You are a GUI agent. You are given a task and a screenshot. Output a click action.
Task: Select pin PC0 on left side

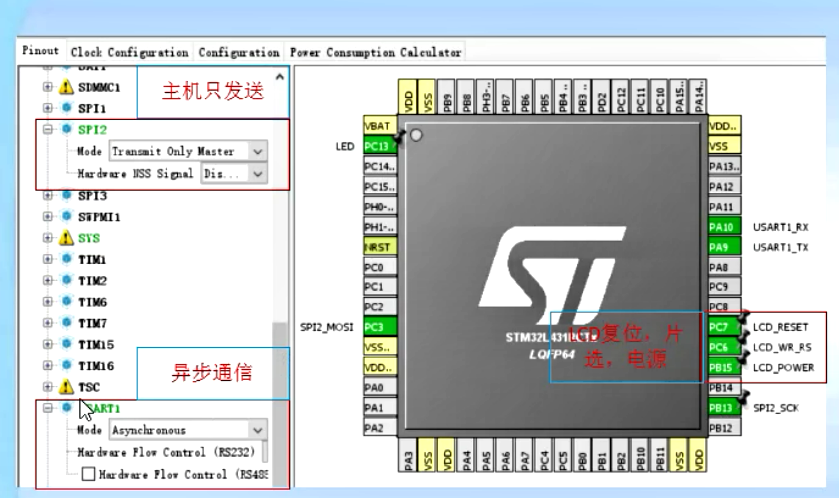click(x=380, y=266)
